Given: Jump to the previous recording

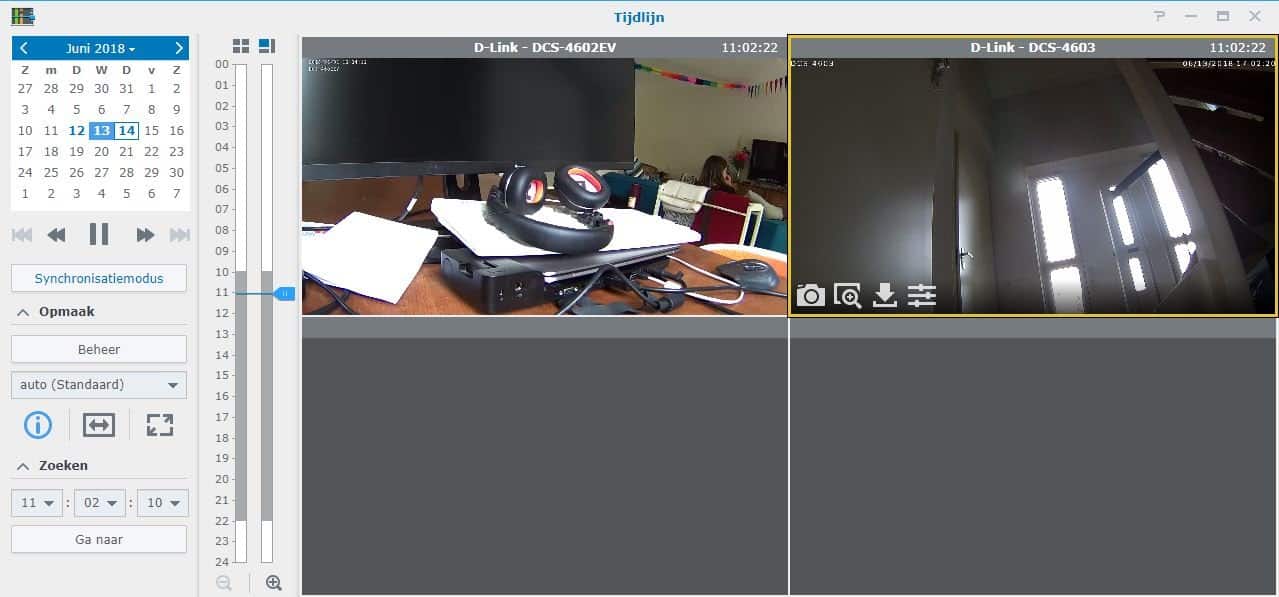Looking at the screenshot, I should click(22, 235).
